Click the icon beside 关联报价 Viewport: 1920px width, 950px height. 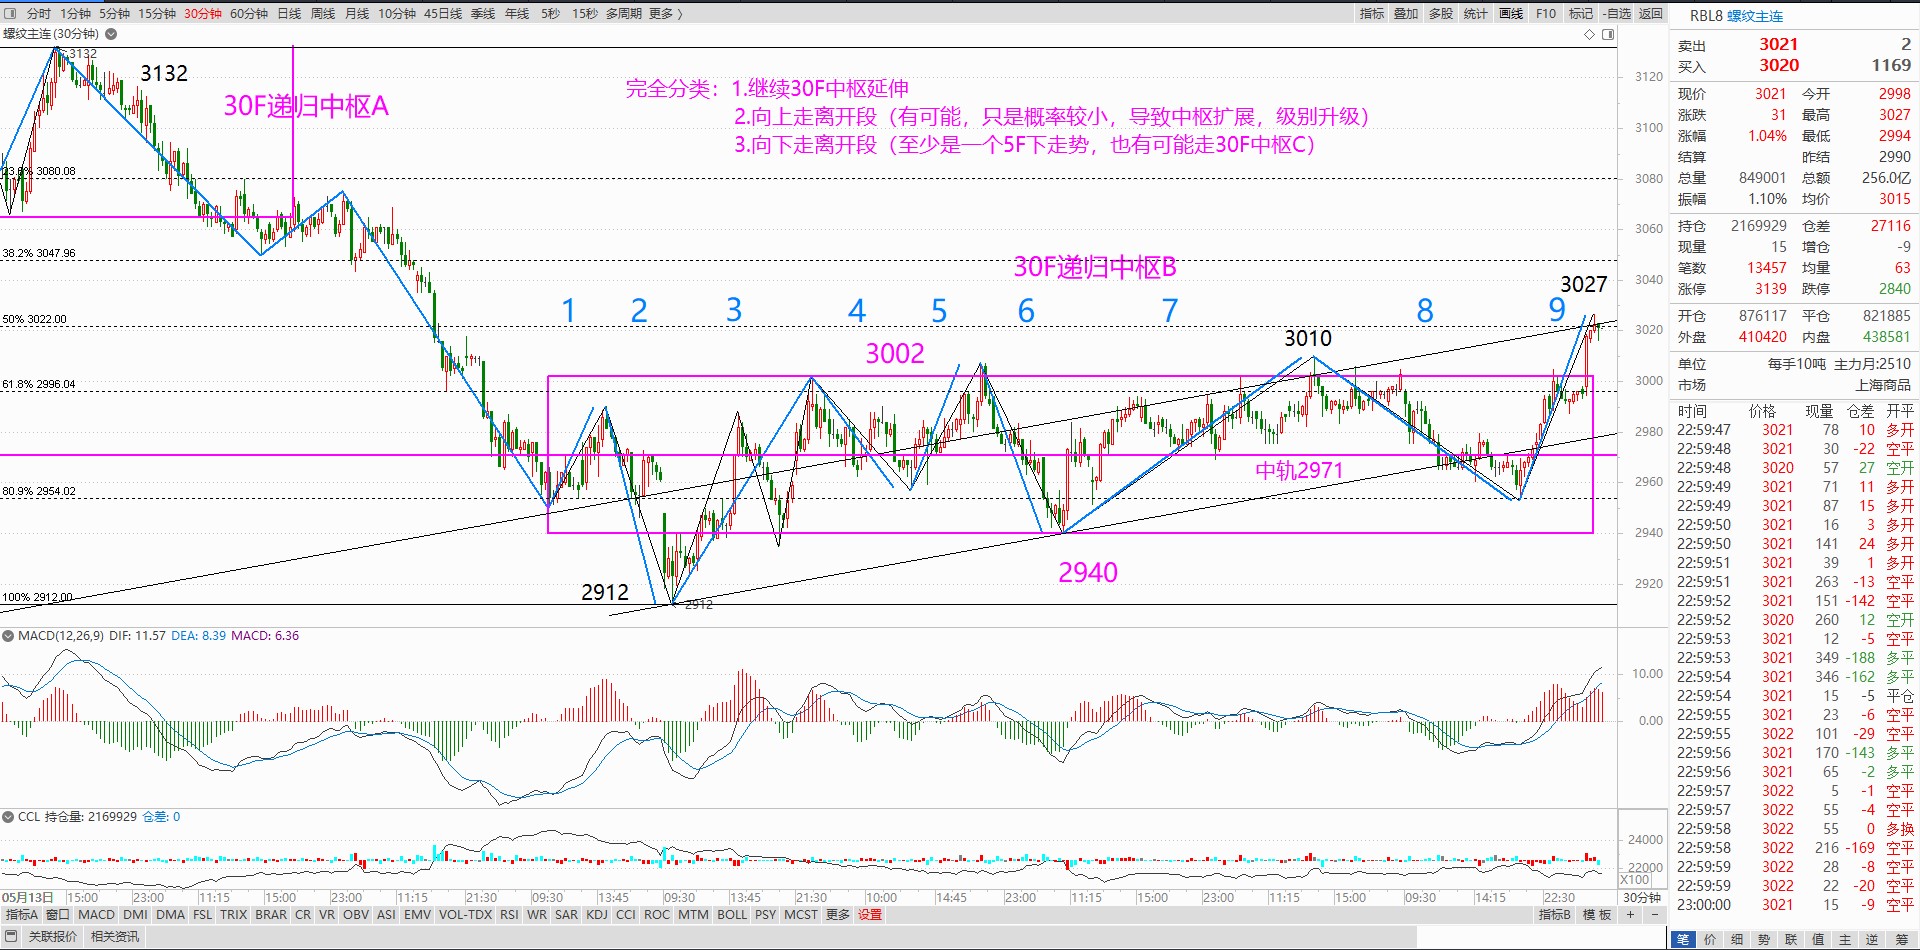coord(11,937)
